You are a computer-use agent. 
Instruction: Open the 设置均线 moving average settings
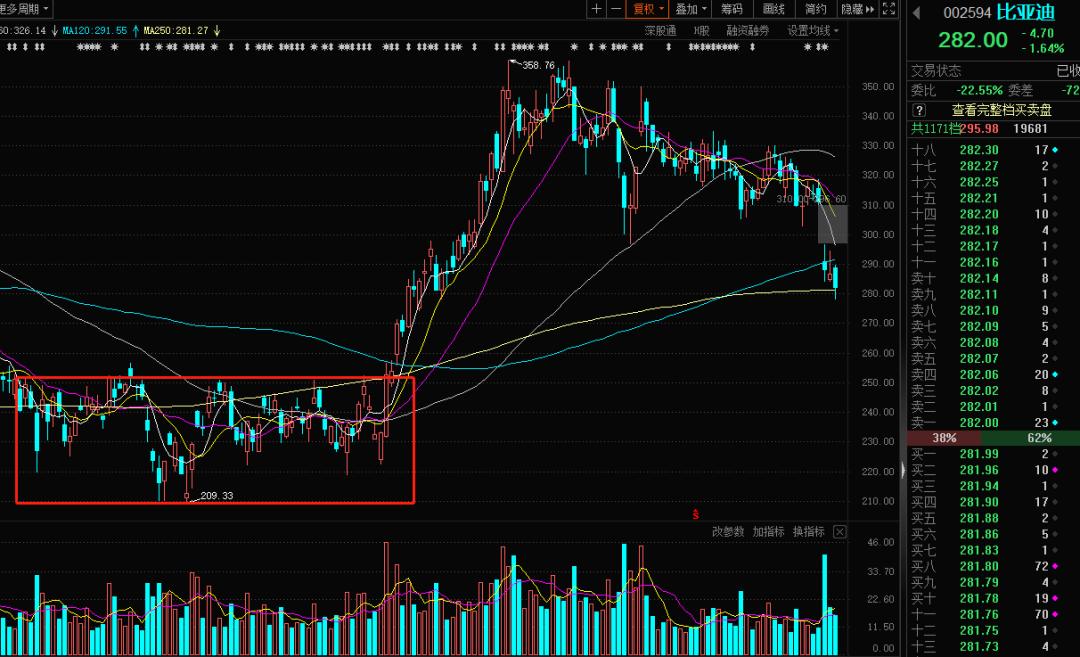point(813,30)
